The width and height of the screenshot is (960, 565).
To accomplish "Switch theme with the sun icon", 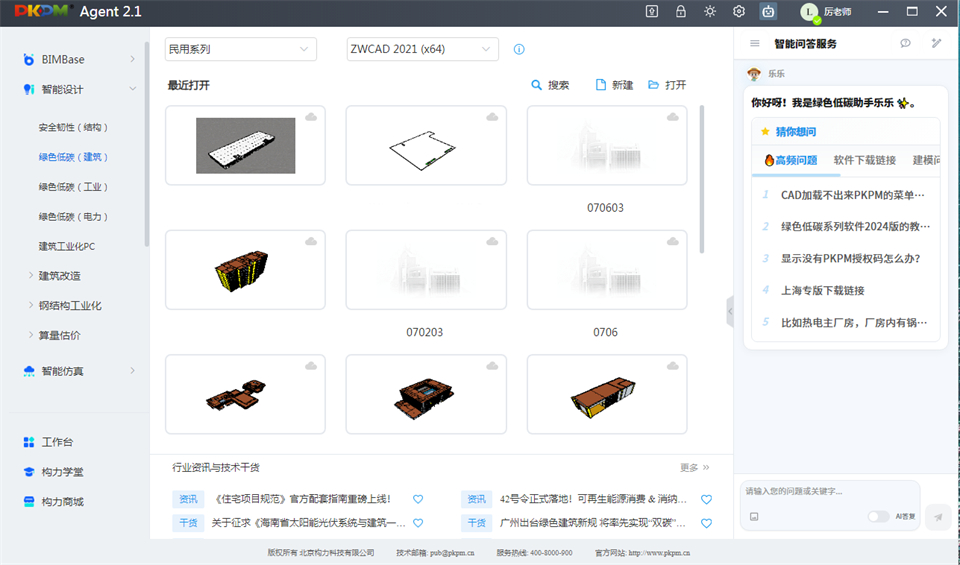I will 710,12.
